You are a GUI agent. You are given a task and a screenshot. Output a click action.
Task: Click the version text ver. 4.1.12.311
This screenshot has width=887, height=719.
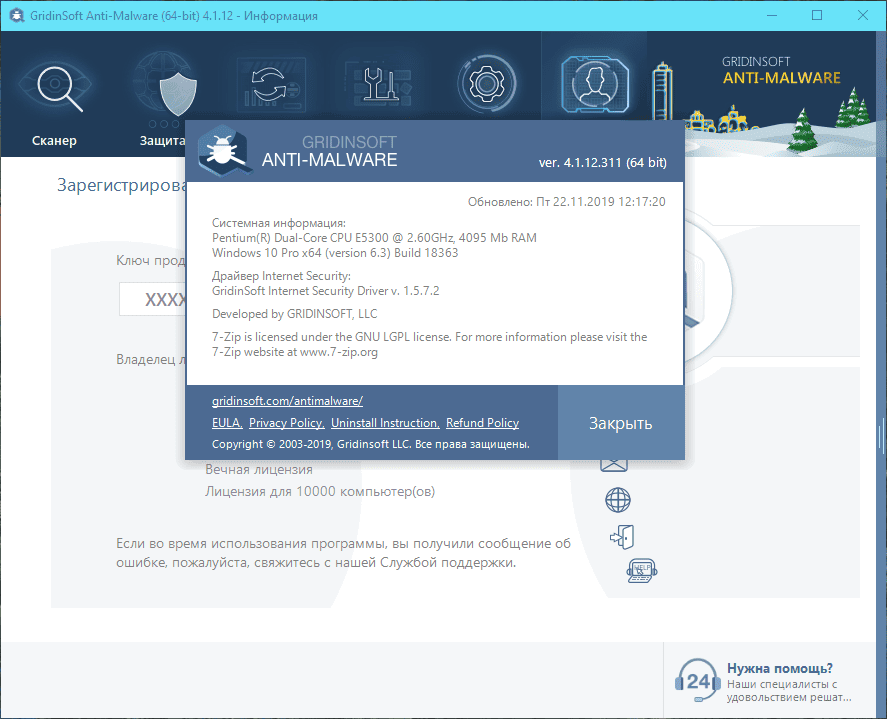[x=602, y=163]
